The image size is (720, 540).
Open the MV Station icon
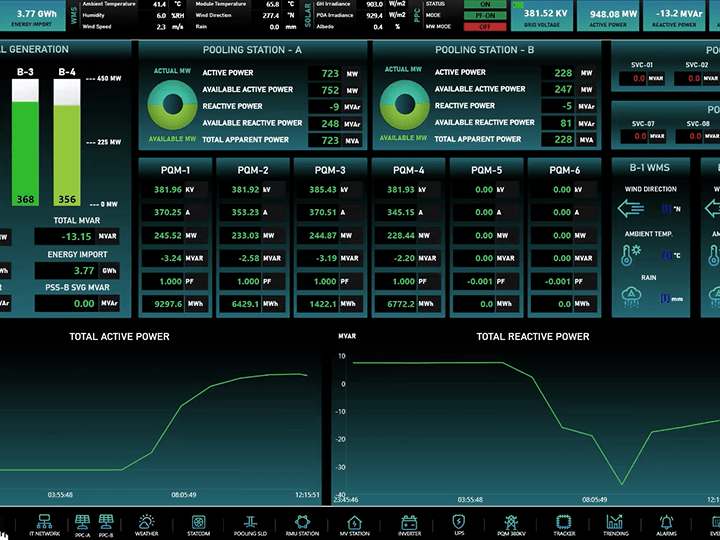[354, 525]
